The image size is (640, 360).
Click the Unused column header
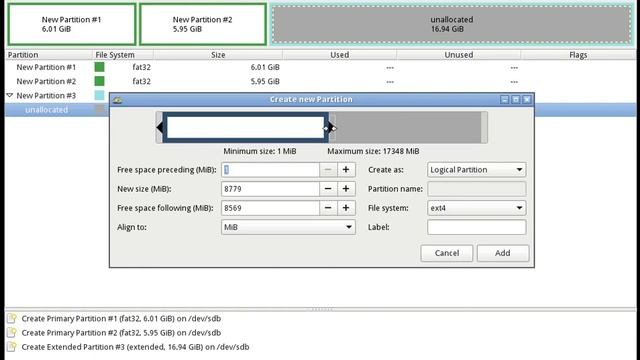tap(458, 55)
